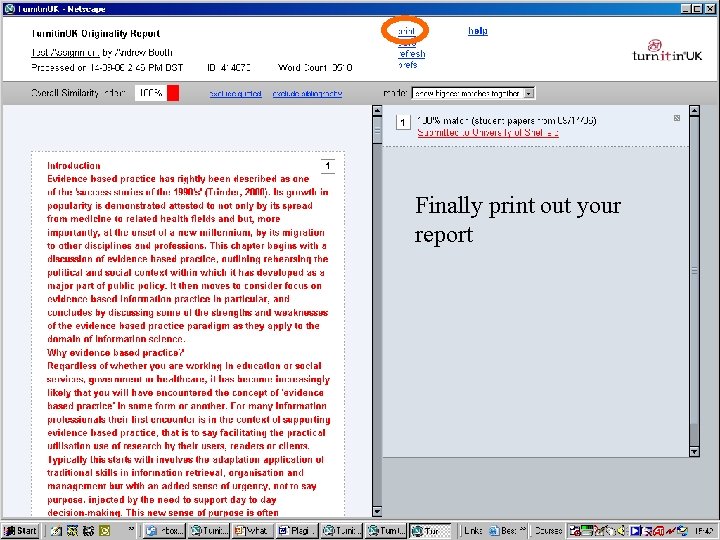The height and width of the screenshot is (540, 720).
Task: Expand the Links toolbar overflow chevron
Action: [x=523, y=529]
